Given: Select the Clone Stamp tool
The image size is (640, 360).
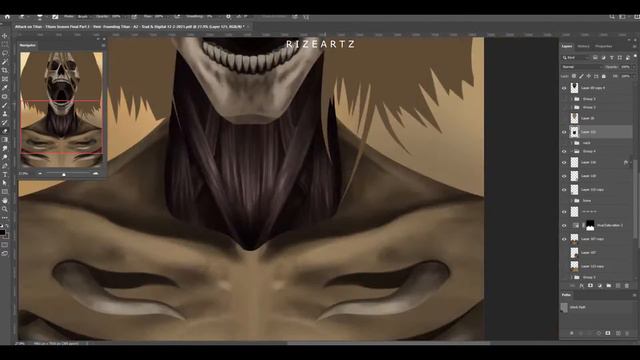Looking at the screenshot, I should pyautogui.click(x=4, y=114).
